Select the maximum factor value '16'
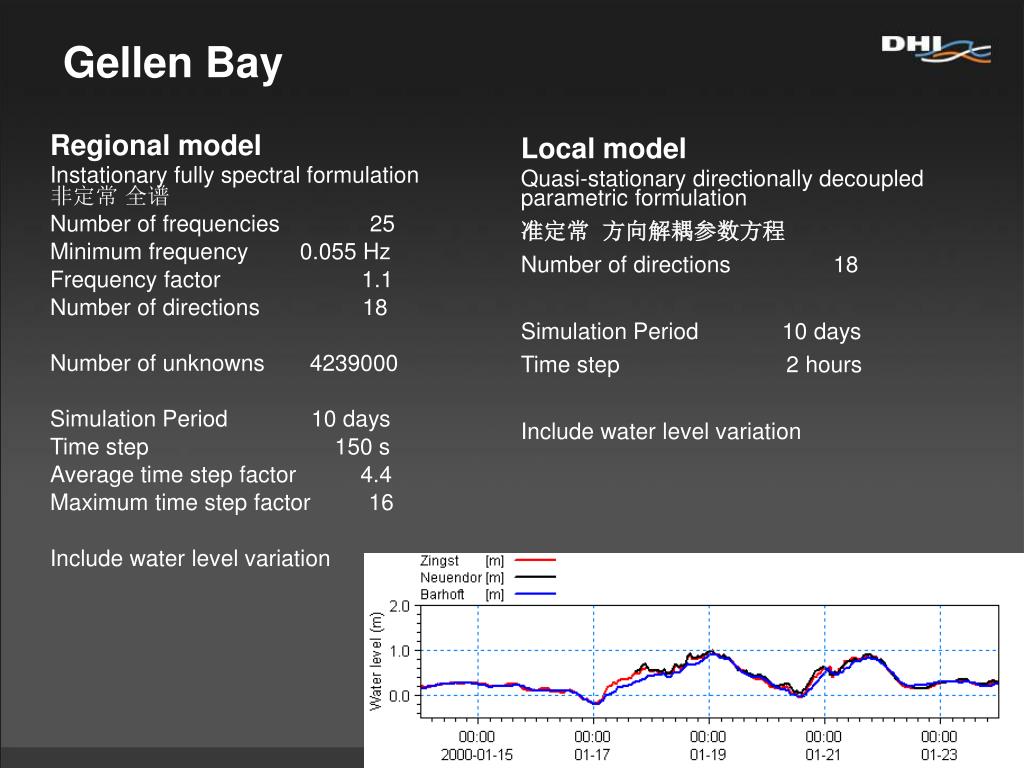1024x768 pixels. click(381, 503)
